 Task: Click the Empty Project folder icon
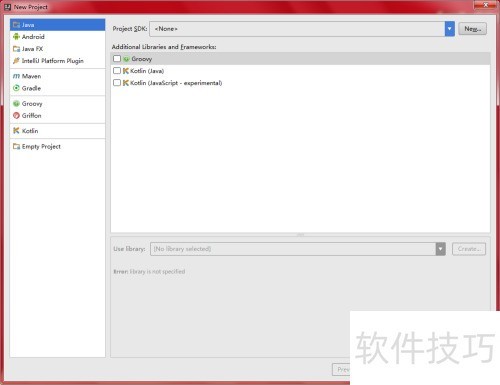(x=16, y=146)
